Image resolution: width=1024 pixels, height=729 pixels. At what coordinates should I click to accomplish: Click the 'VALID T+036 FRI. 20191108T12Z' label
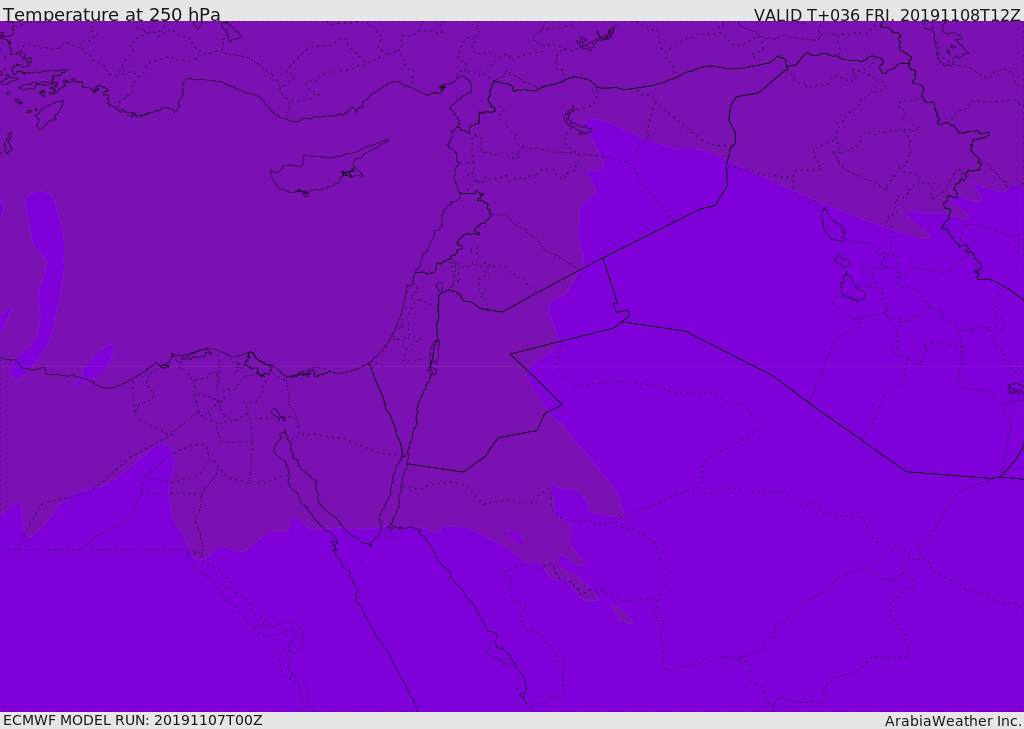pyautogui.click(x=886, y=15)
